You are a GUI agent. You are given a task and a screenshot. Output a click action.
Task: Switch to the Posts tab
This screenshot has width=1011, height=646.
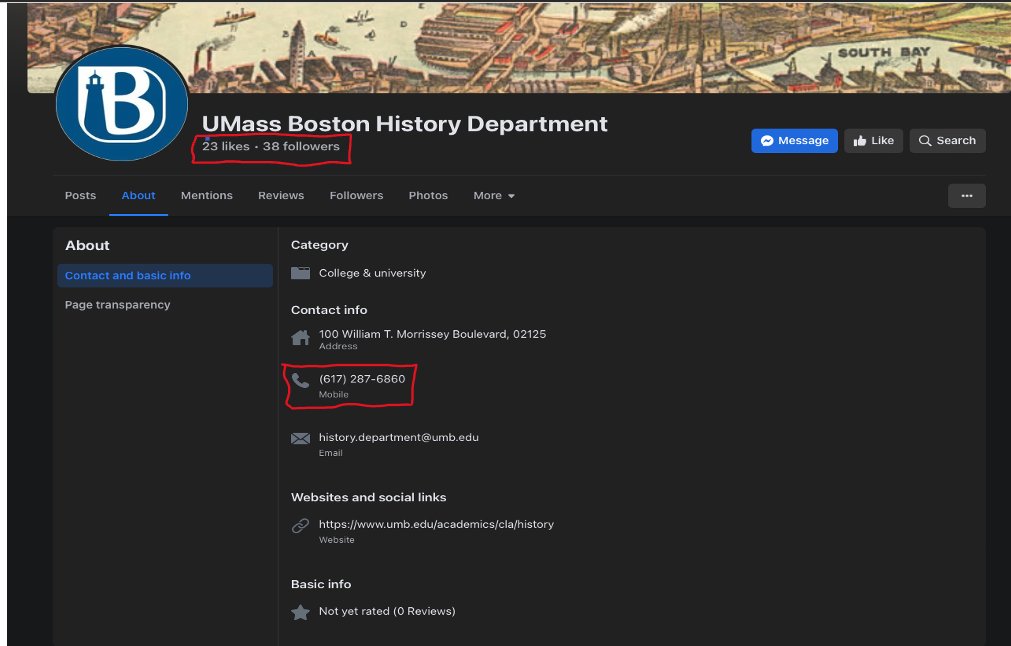pos(80,195)
